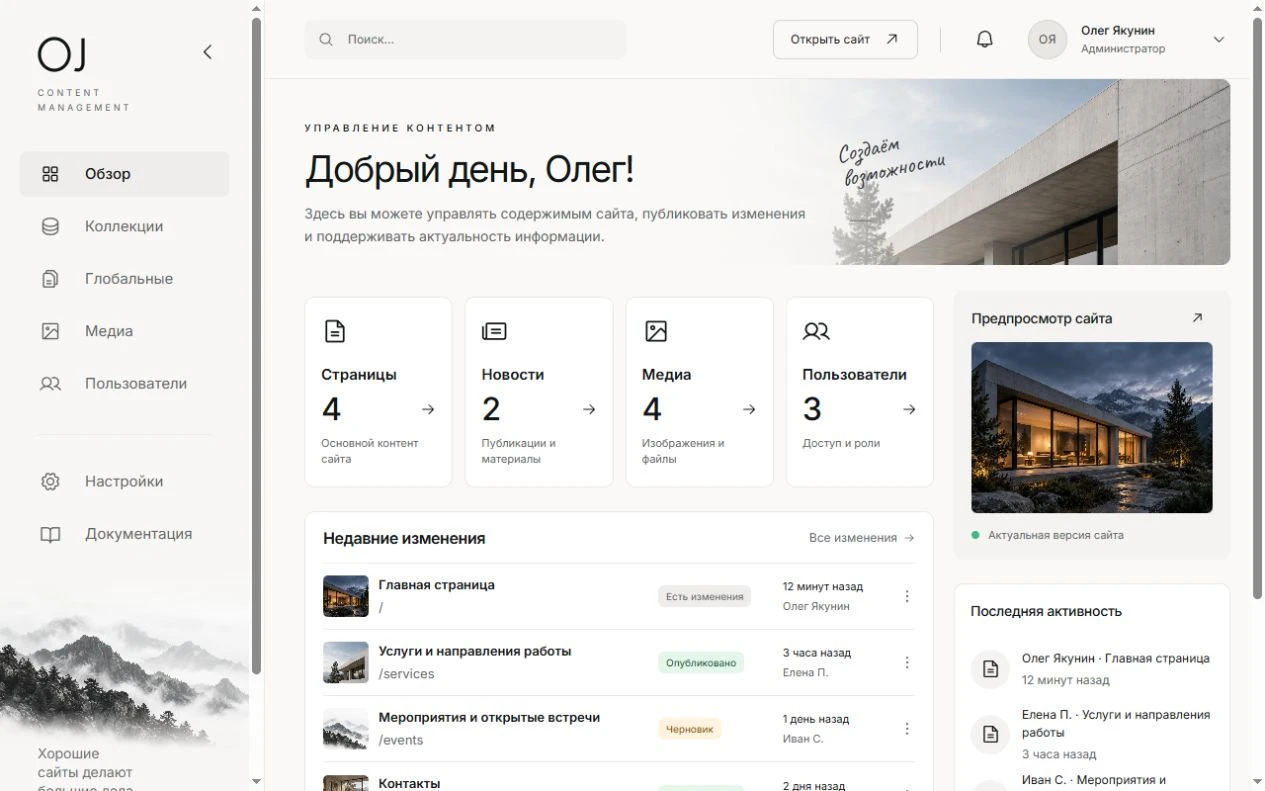This screenshot has height=791, width=1265.
Task: Click the arrow on the Новости card
Action: click(x=589, y=409)
